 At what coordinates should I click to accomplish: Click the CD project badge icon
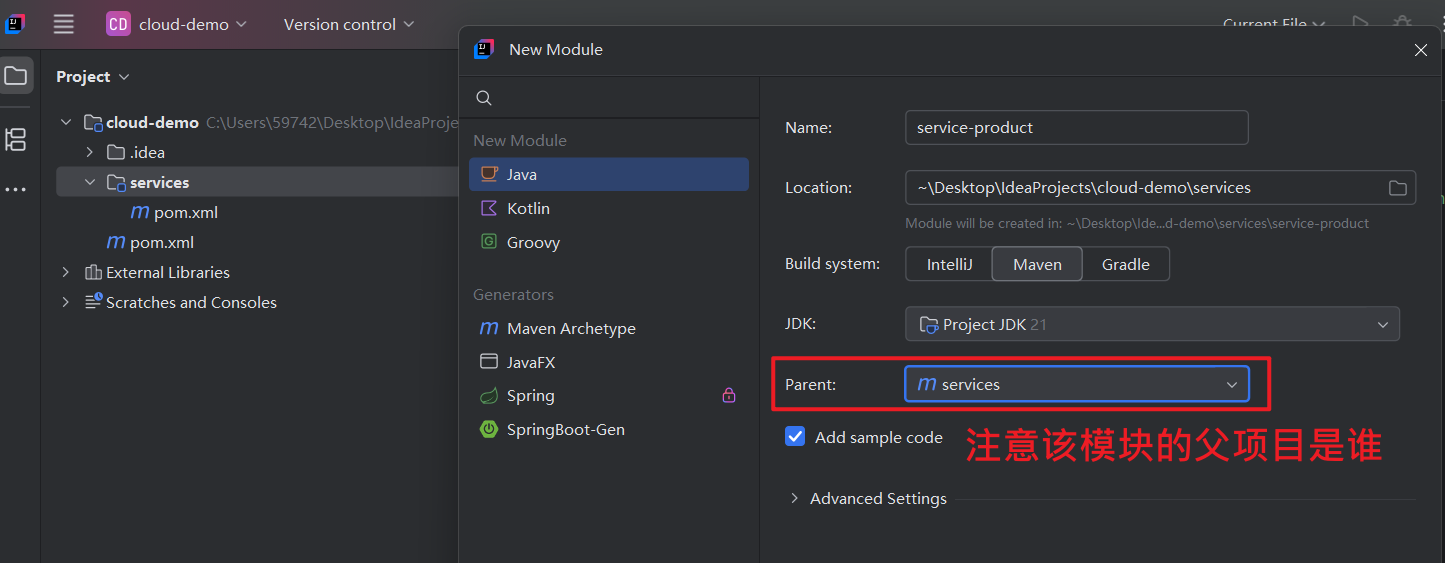tap(118, 24)
